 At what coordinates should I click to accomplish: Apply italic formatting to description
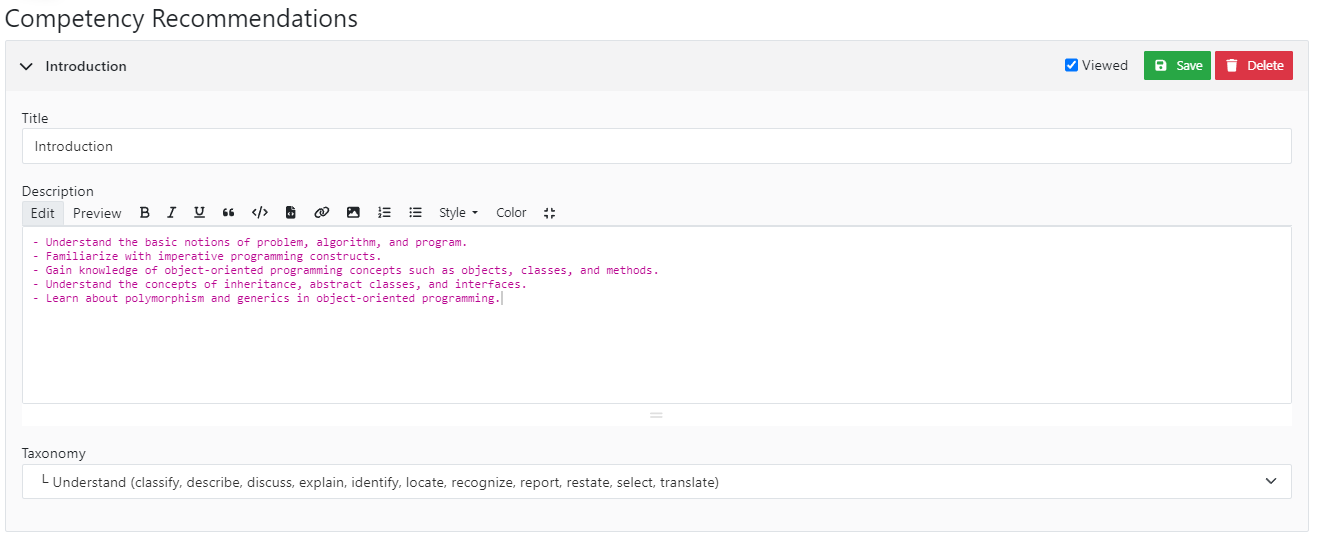(172, 213)
